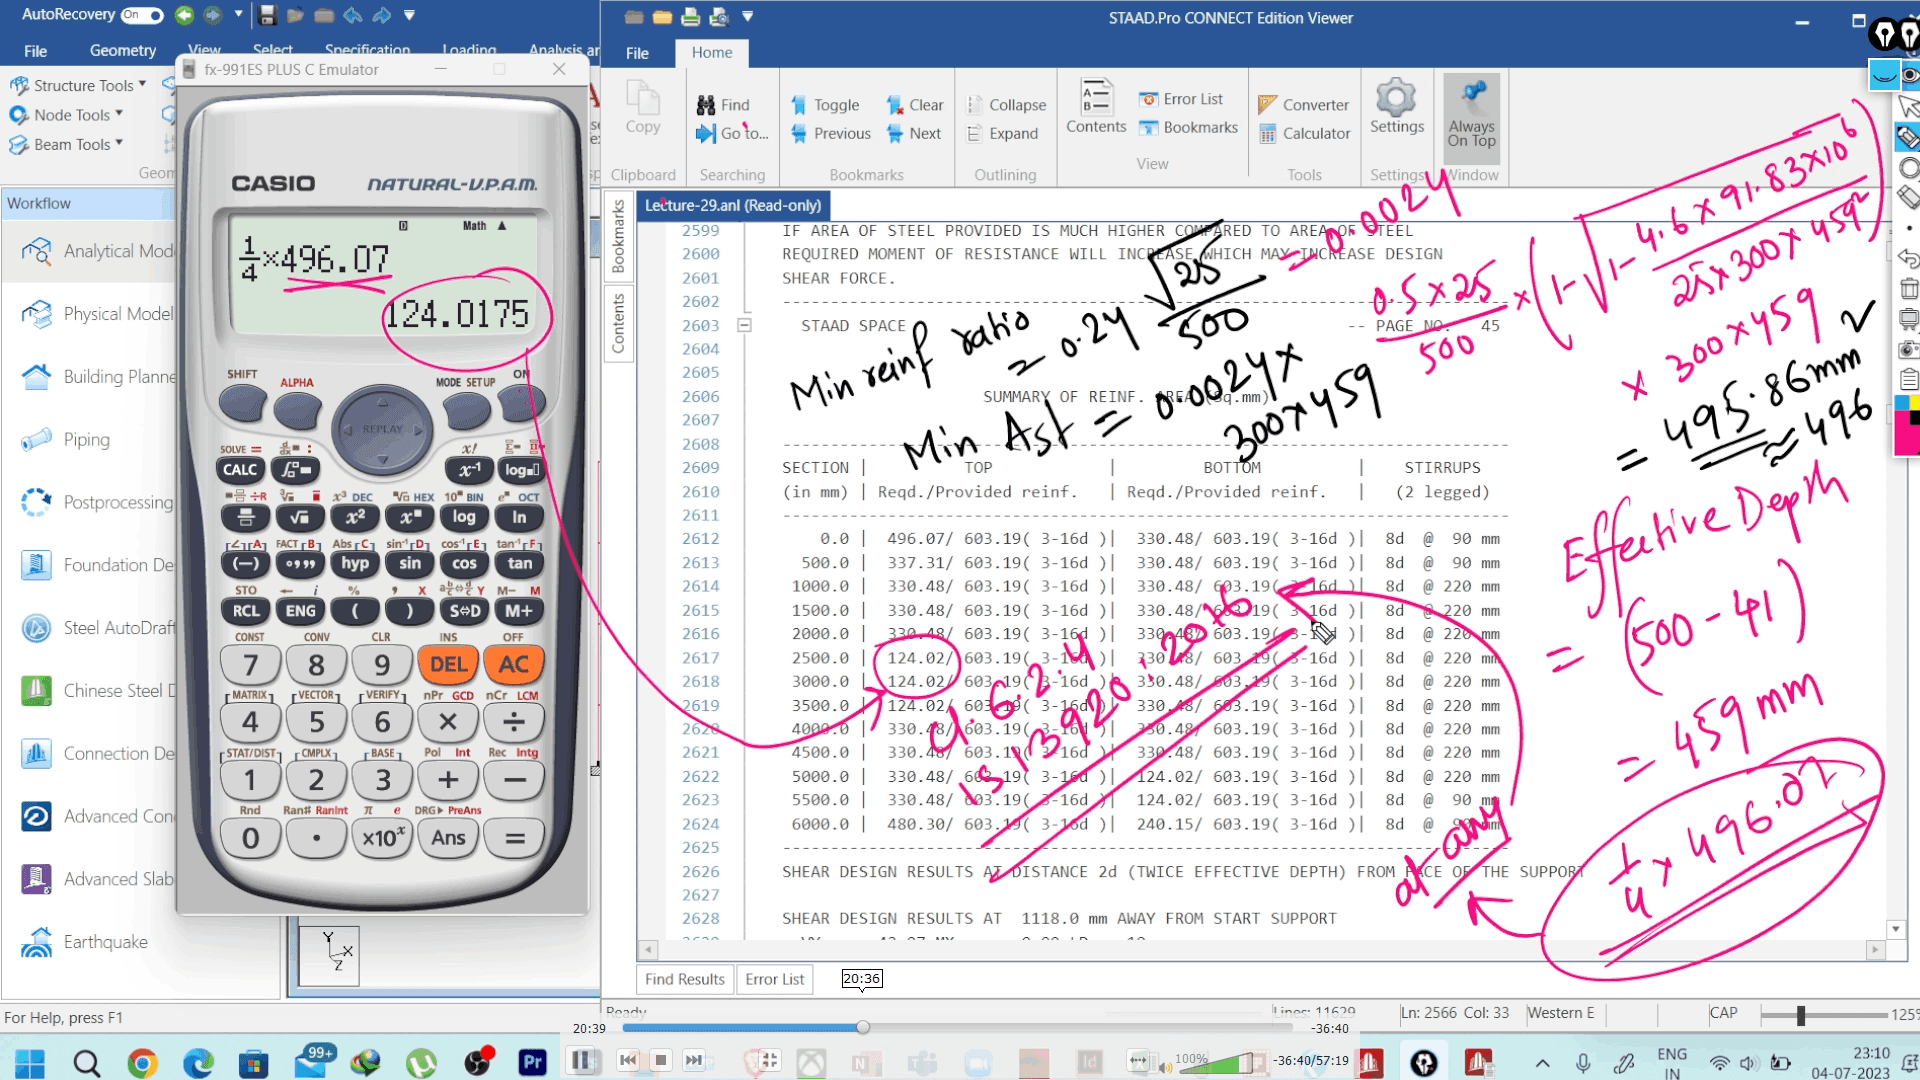Open the Error List view
The image size is (1920, 1080).
(1181, 99)
